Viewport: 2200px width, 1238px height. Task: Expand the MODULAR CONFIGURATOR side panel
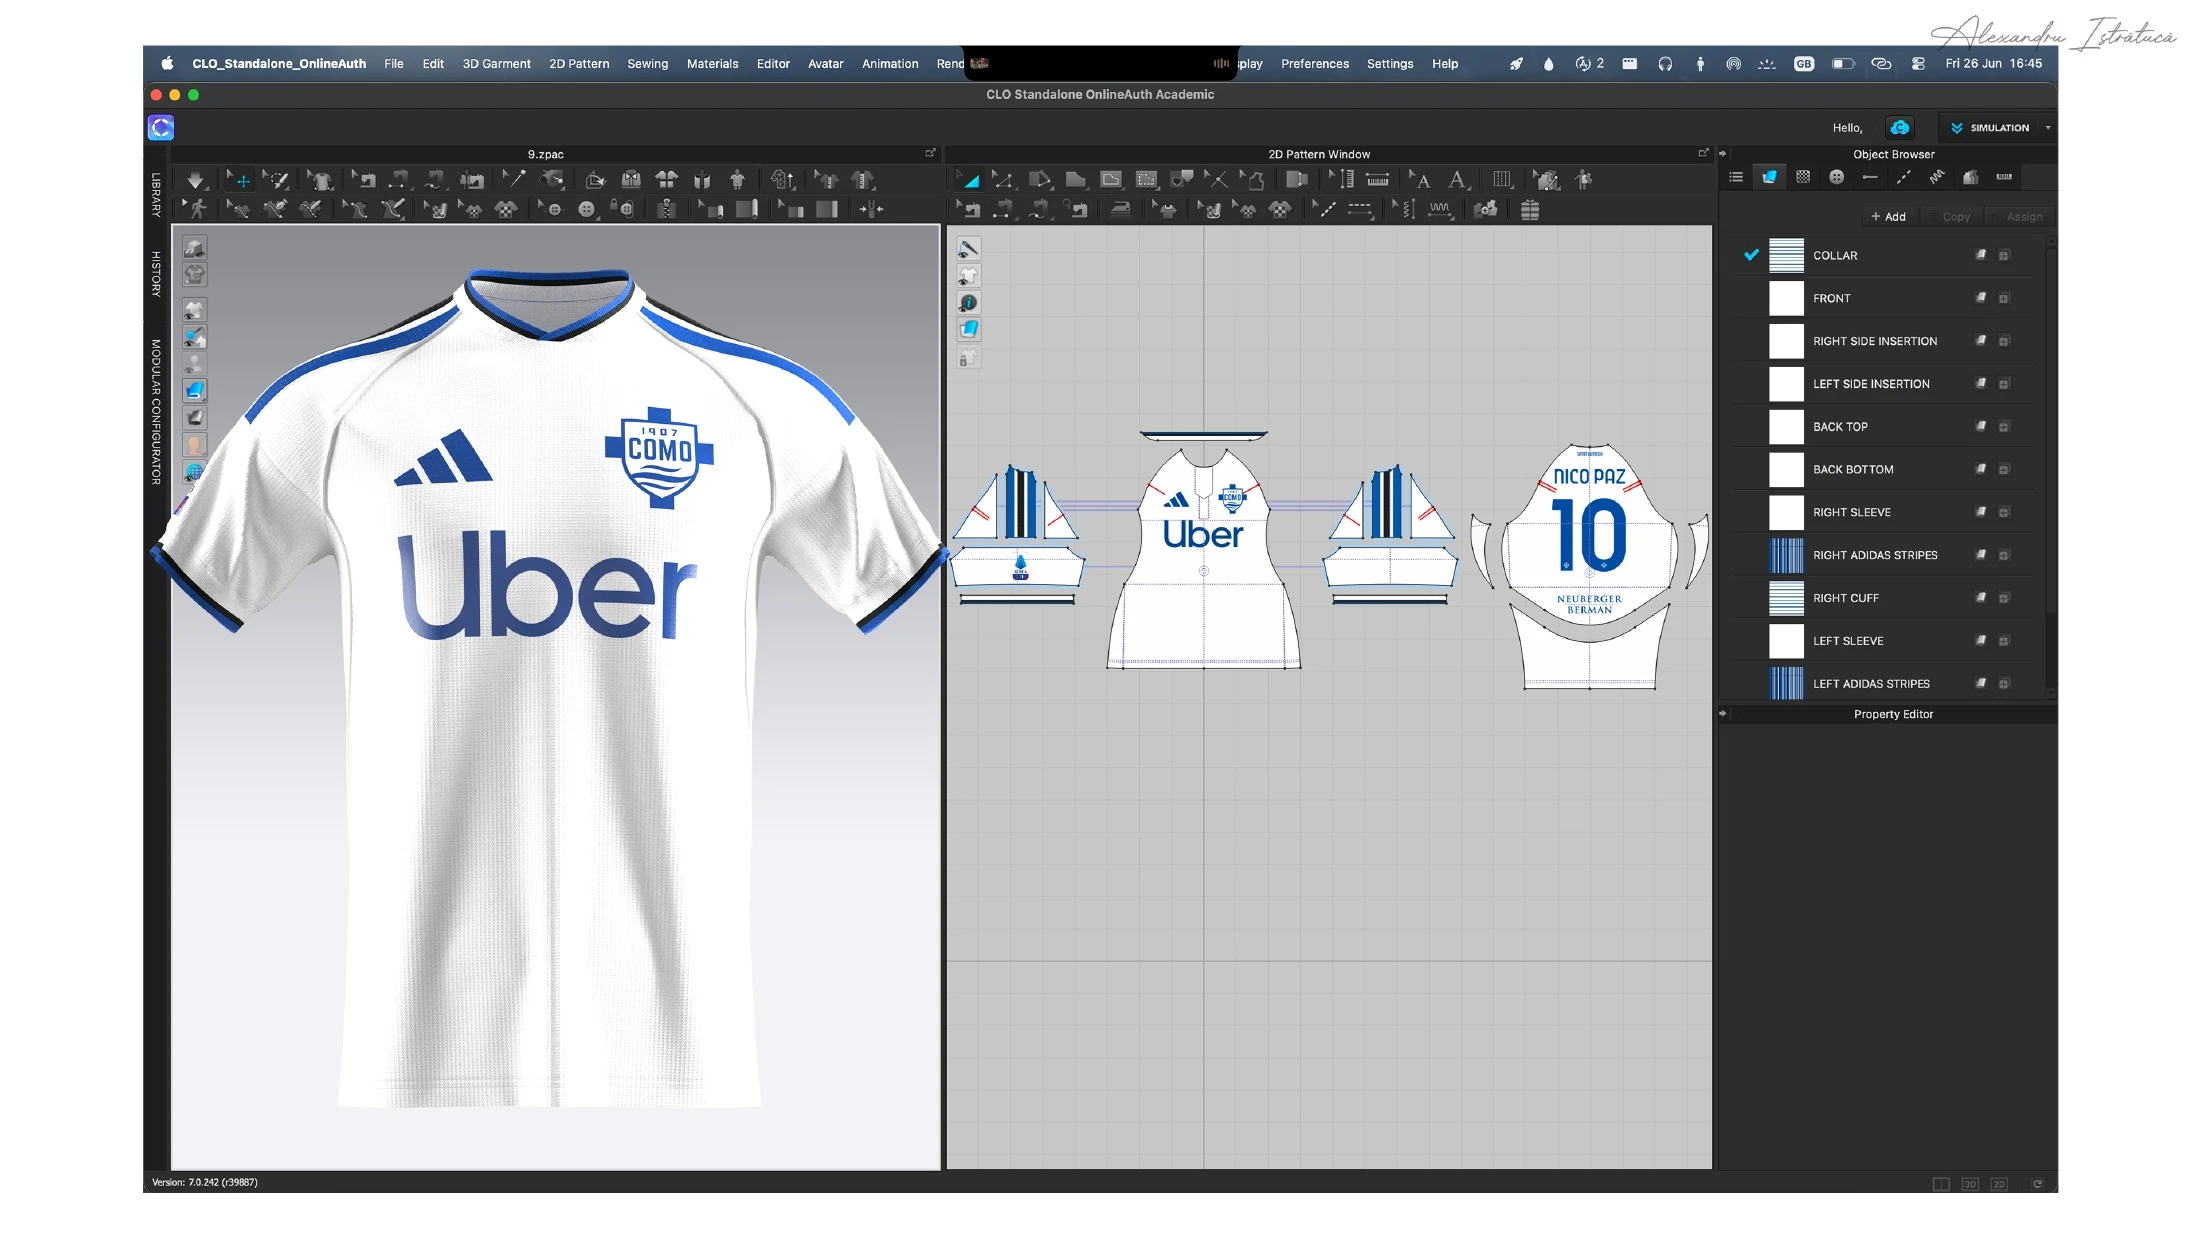pyautogui.click(x=156, y=412)
